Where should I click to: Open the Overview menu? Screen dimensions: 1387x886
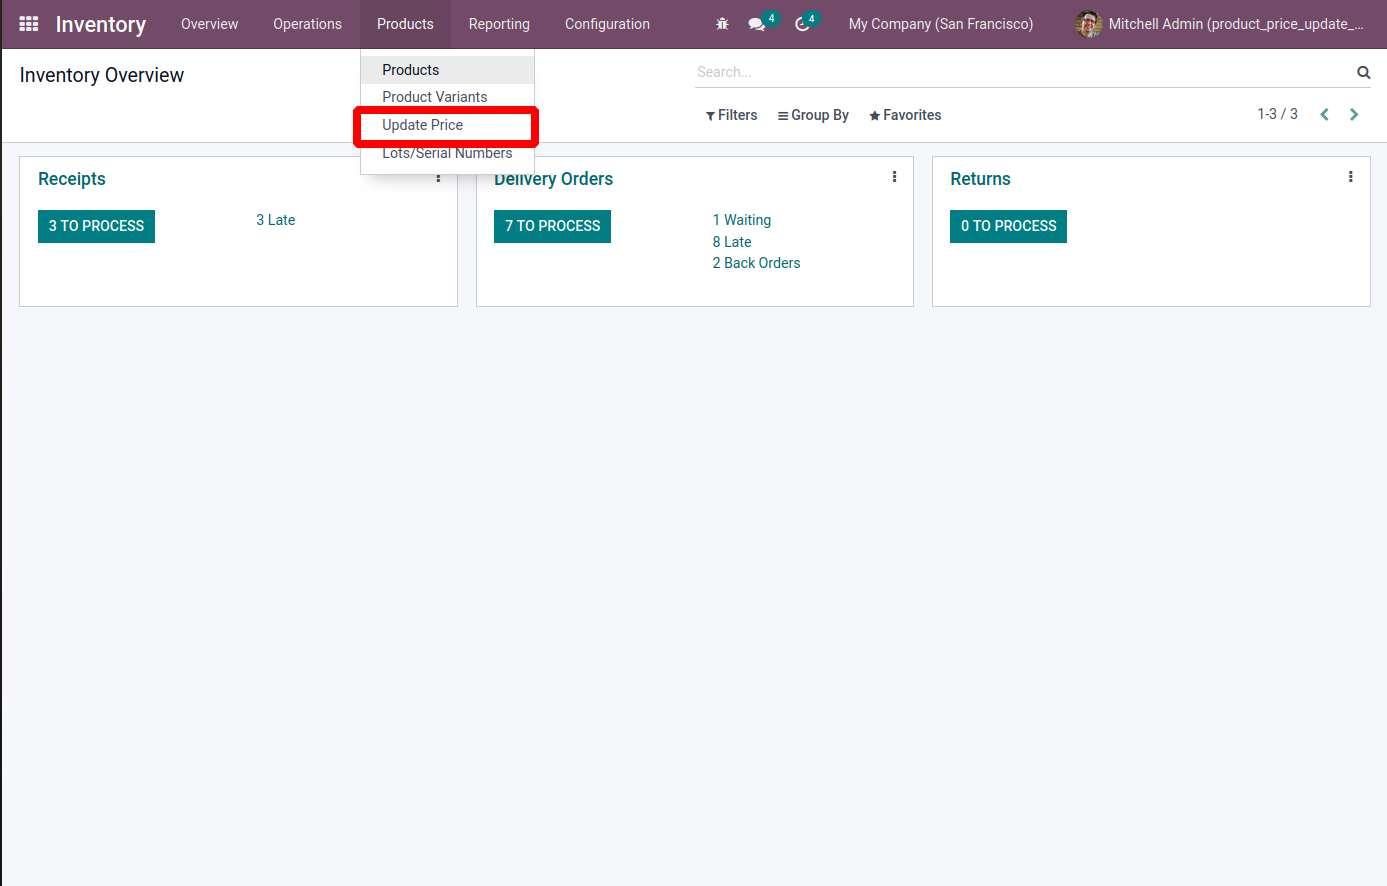coord(210,24)
